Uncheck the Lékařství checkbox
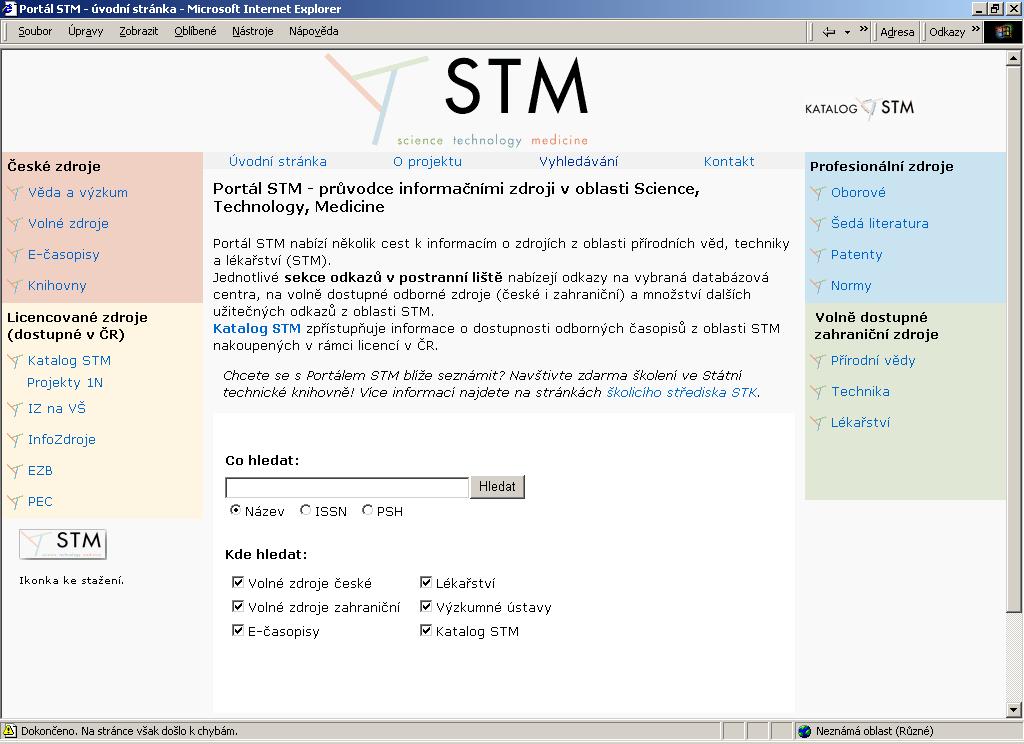Image resolution: width=1024 pixels, height=744 pixels. [x=426, y=582]
